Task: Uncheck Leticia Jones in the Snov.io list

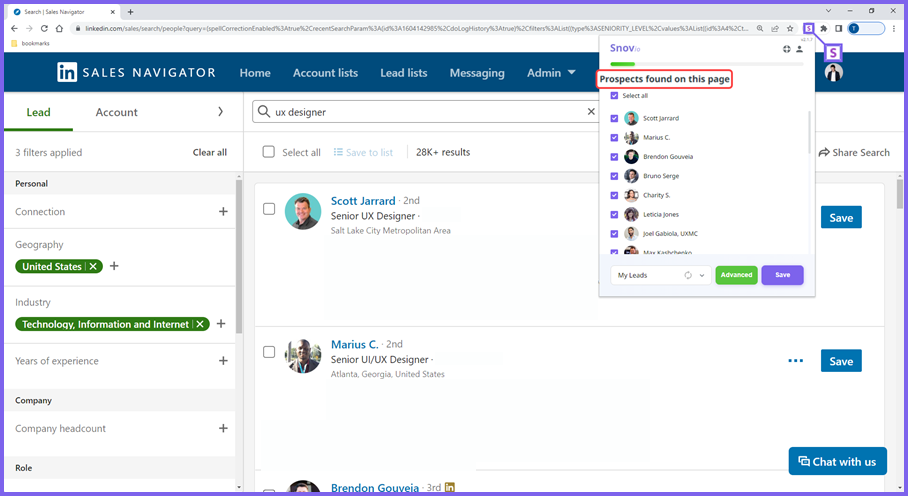Action: (614, 215)
